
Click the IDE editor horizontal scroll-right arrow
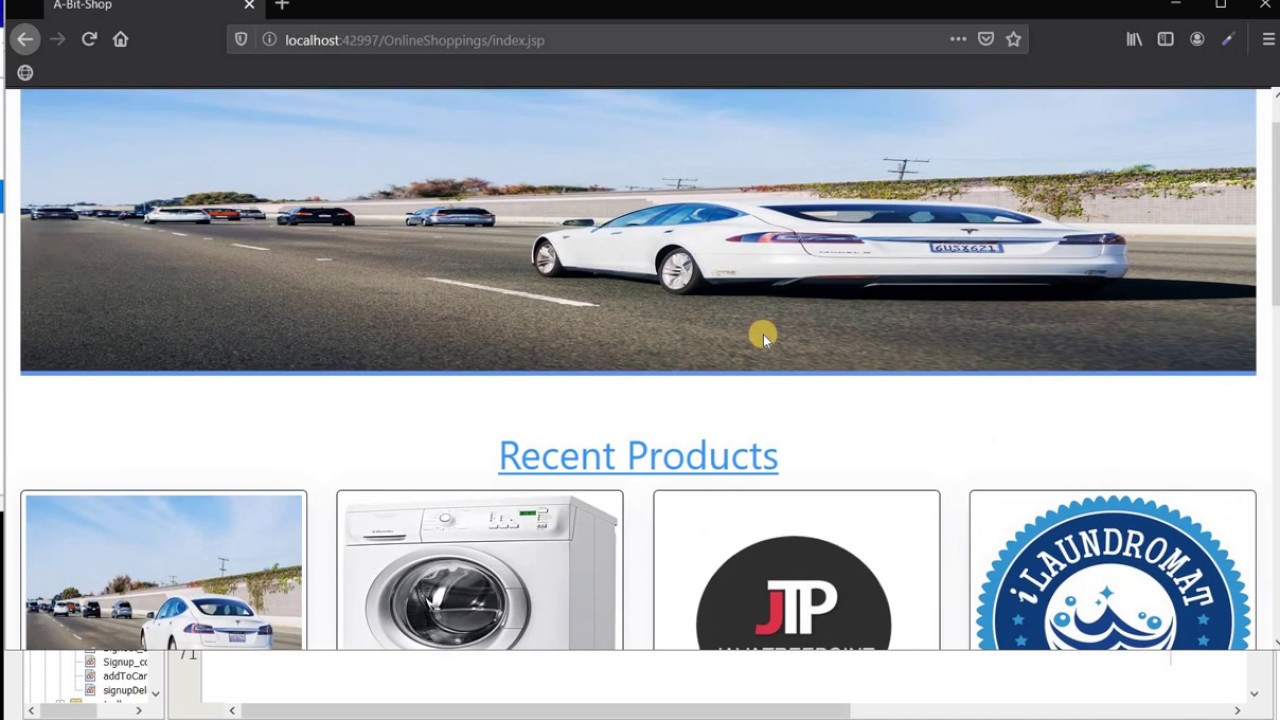[1237, 711]
